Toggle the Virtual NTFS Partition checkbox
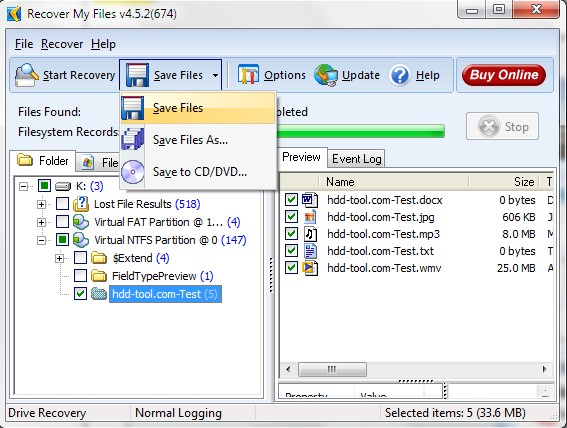567x428 pixels. click(x=63, y=240)
